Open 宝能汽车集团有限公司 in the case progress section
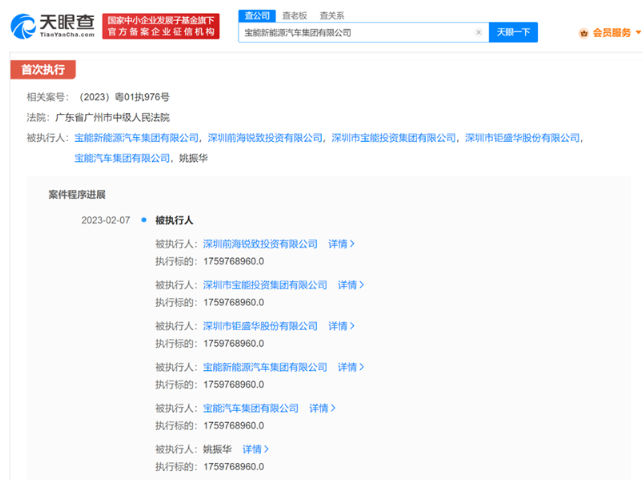 click(251, 408)
